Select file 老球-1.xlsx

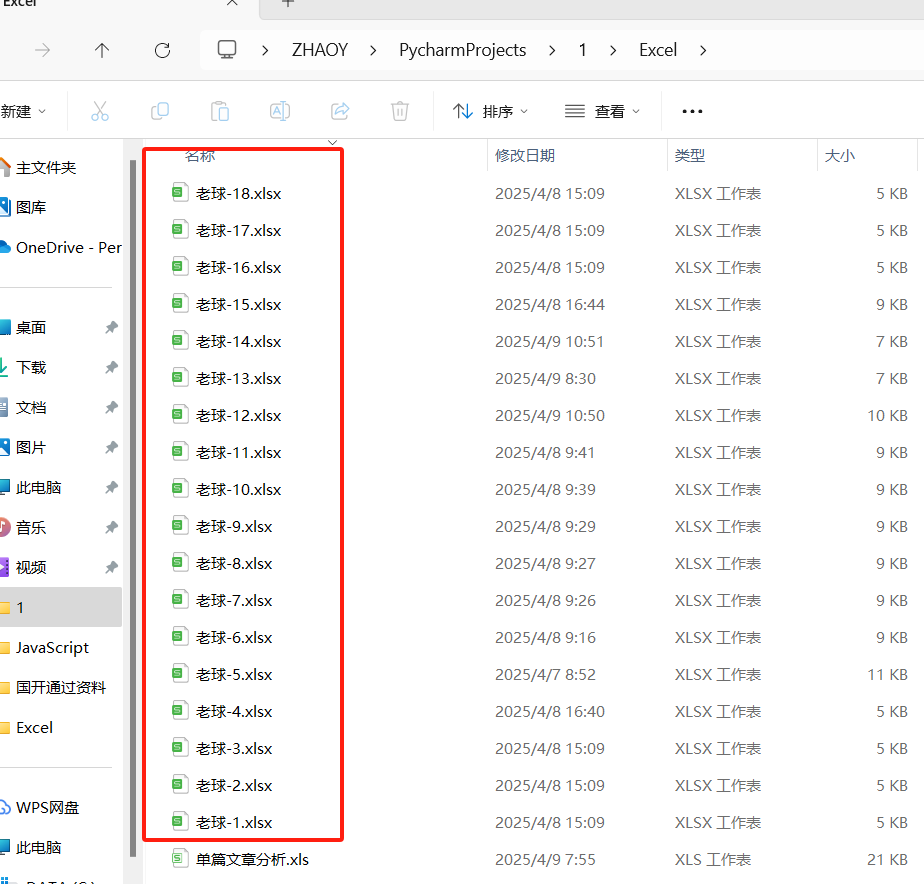[234, 823]
